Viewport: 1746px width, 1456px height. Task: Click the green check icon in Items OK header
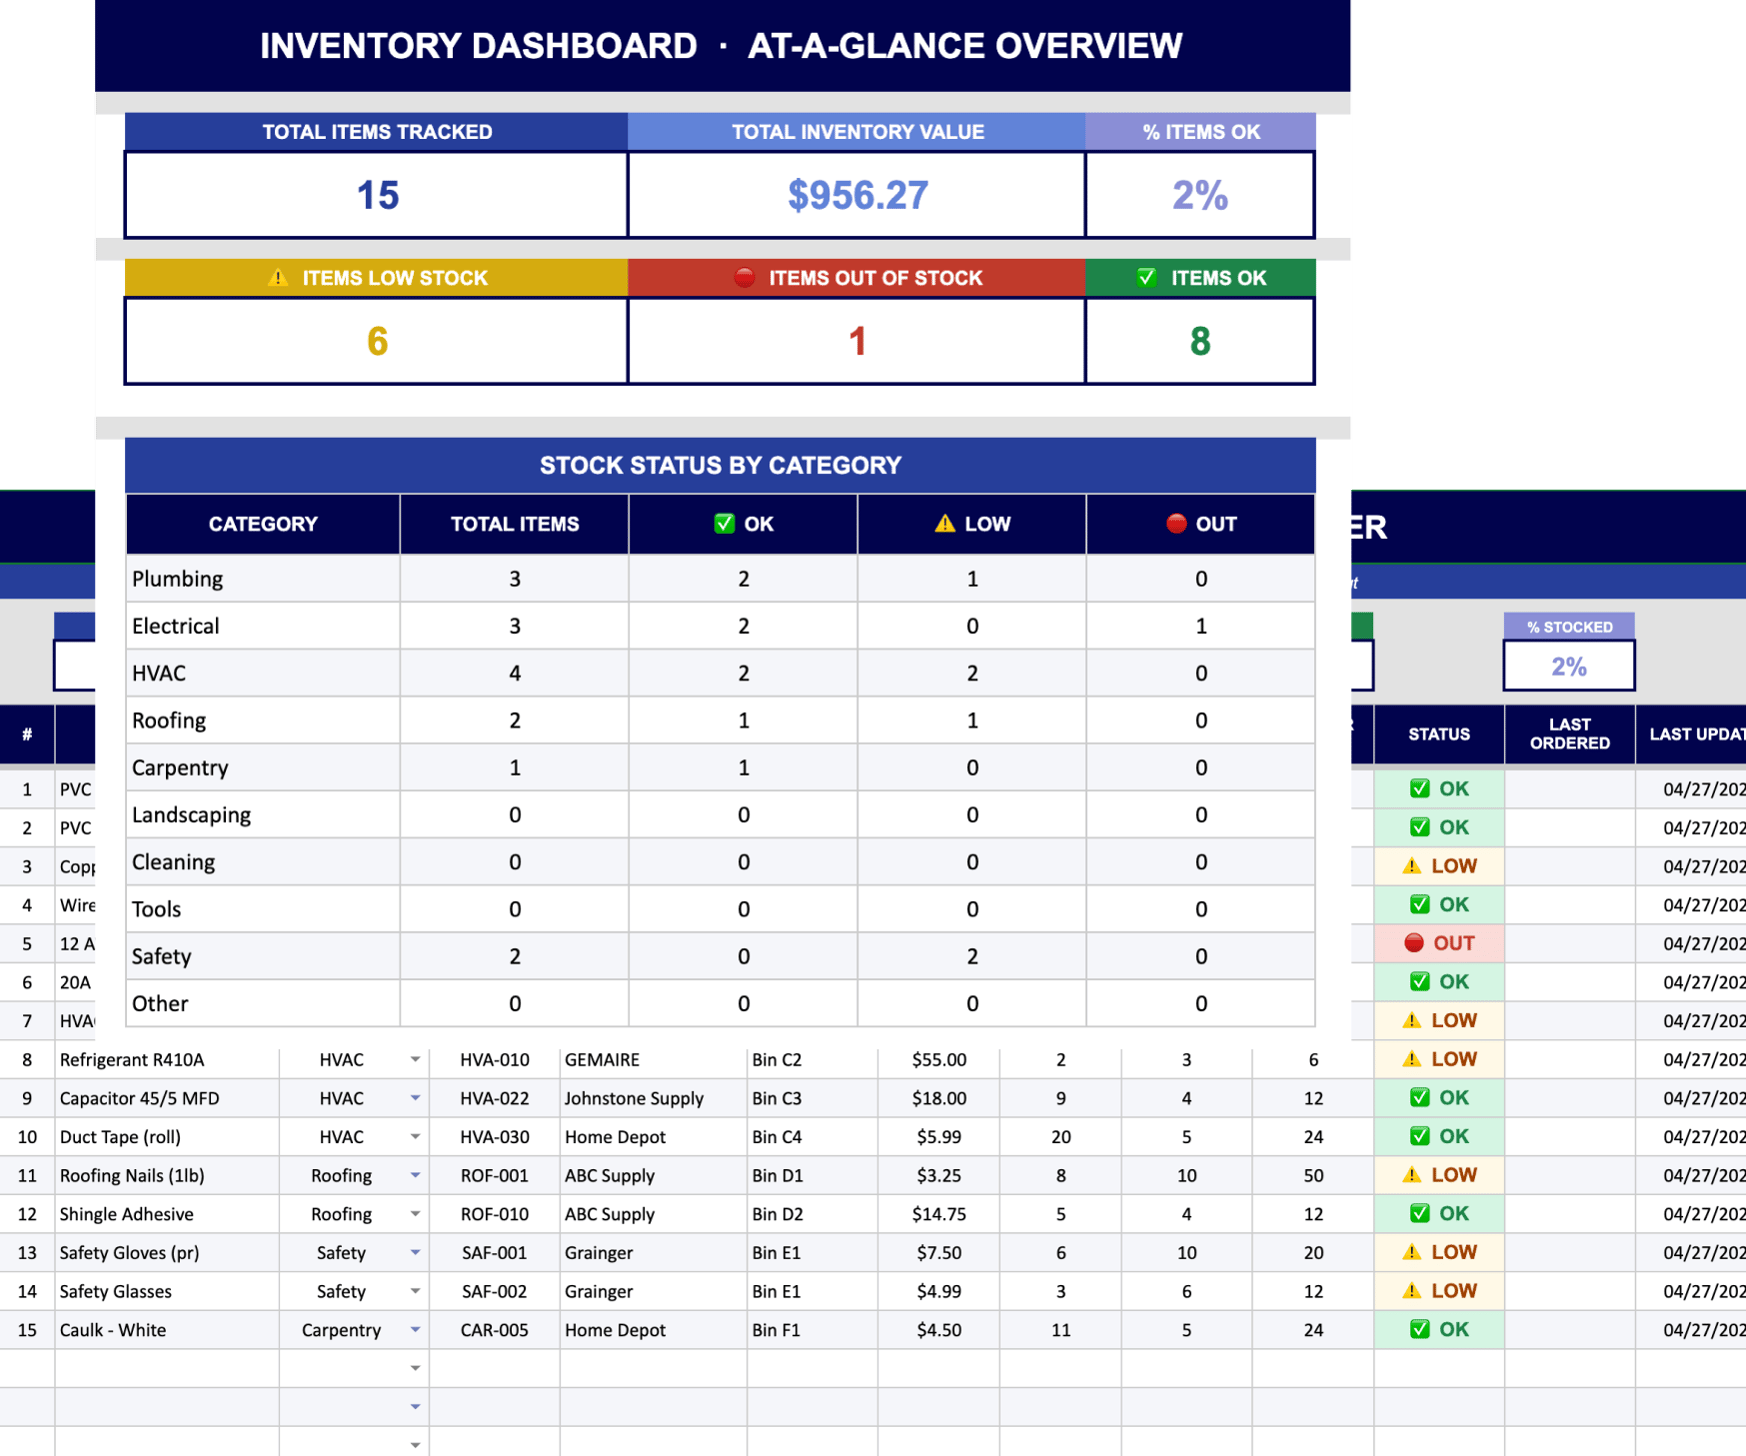click(1147, 277)
